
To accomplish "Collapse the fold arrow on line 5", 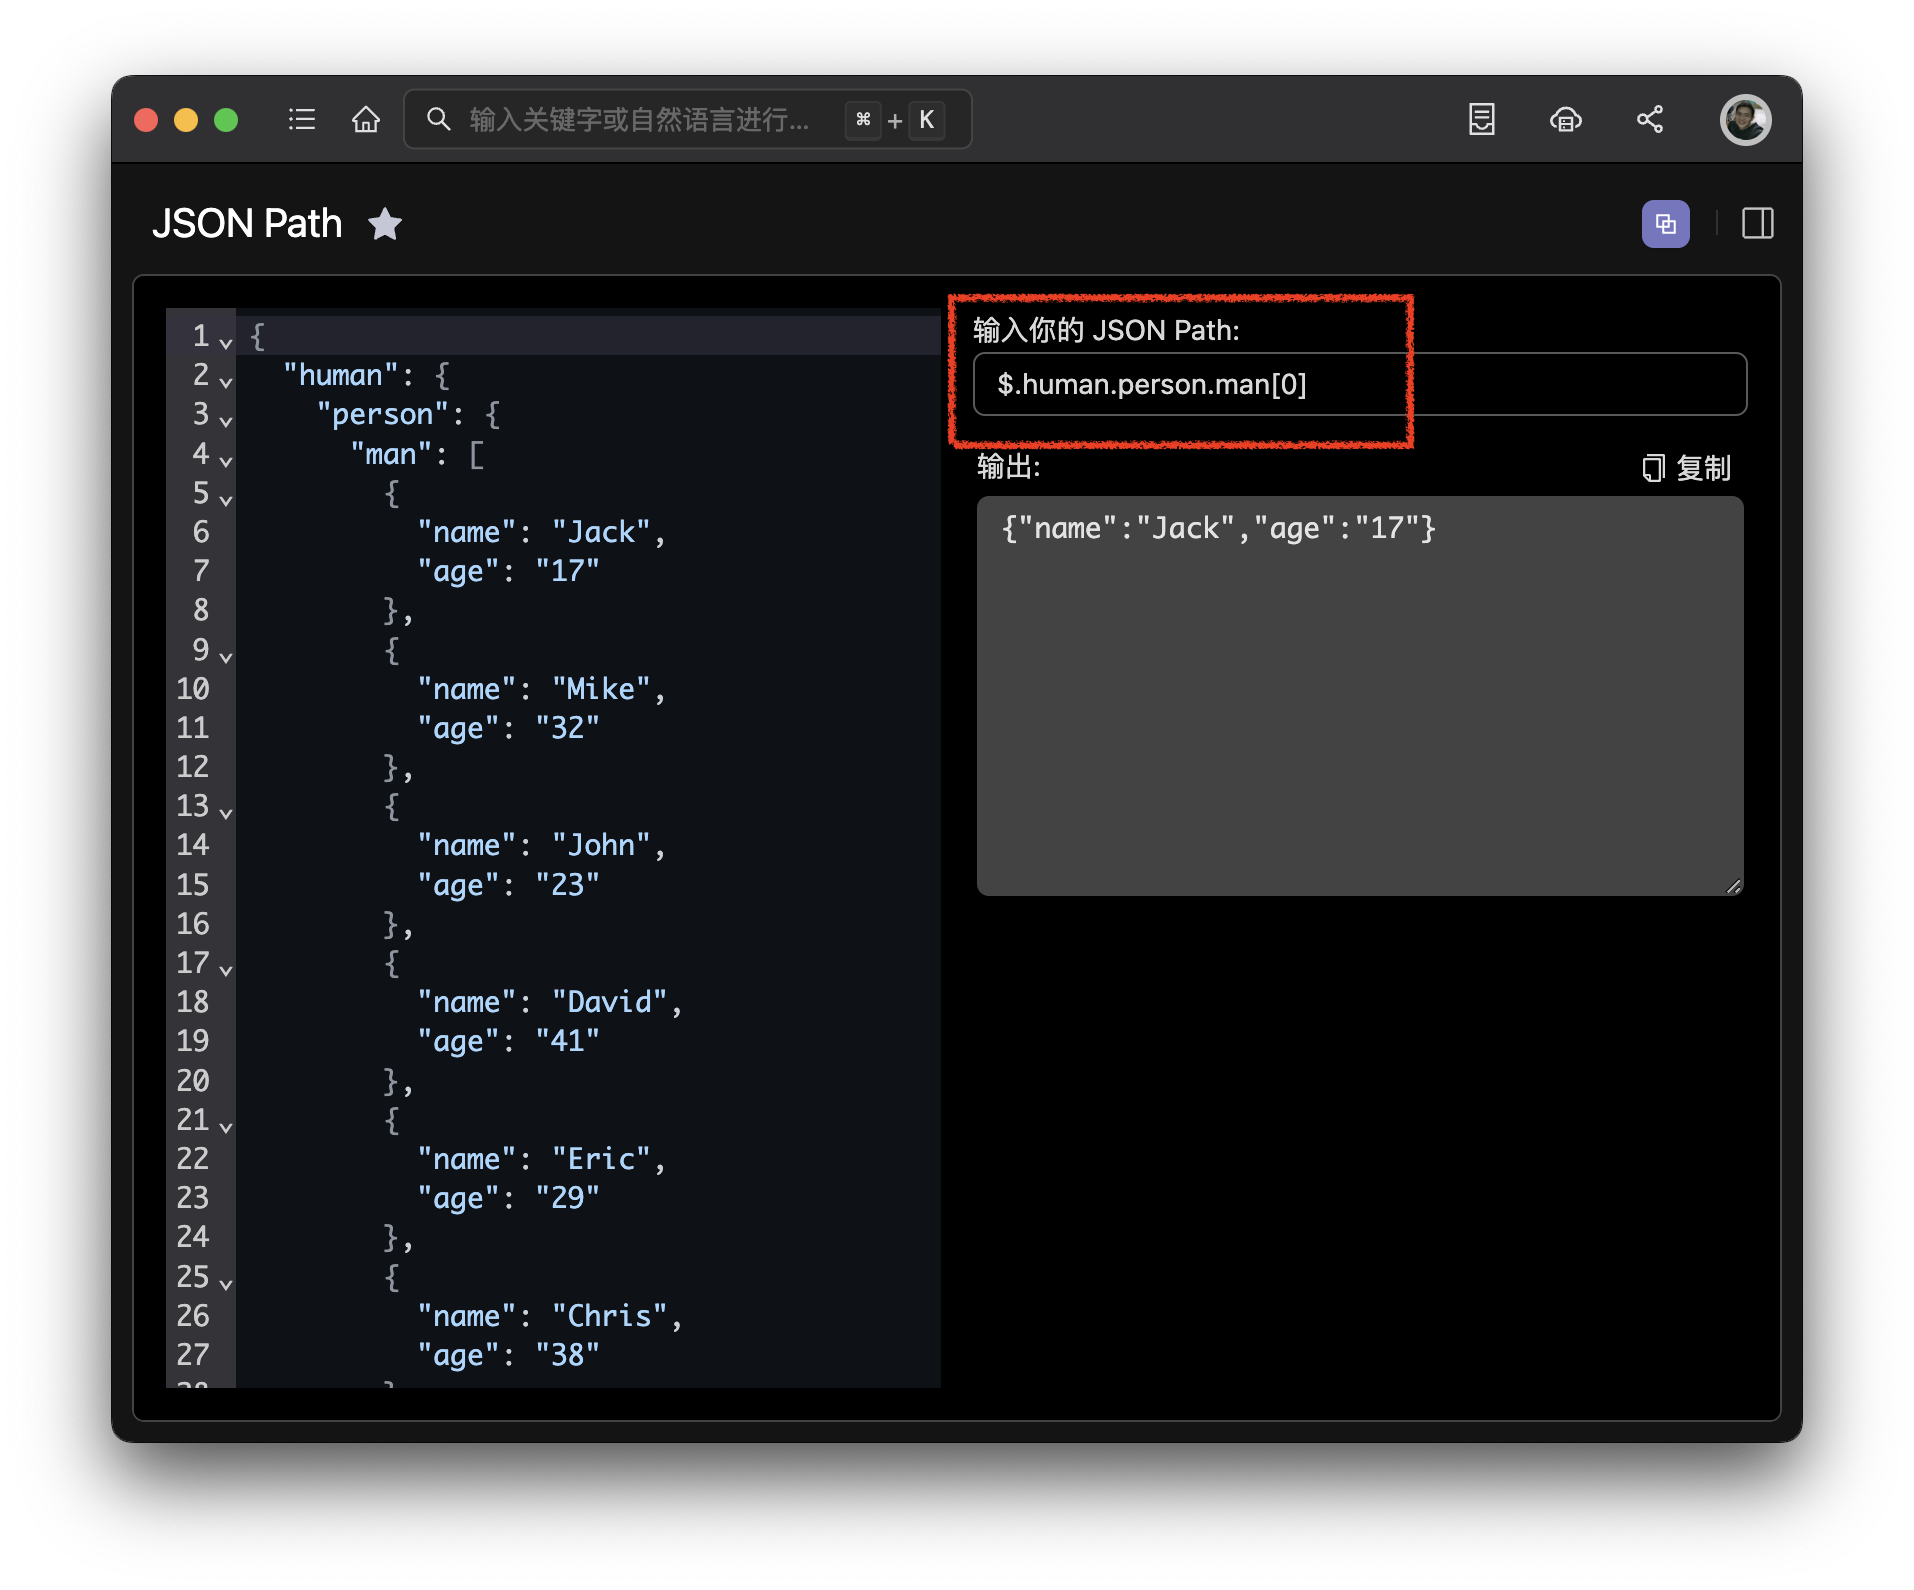I will (x=226, y=499).
